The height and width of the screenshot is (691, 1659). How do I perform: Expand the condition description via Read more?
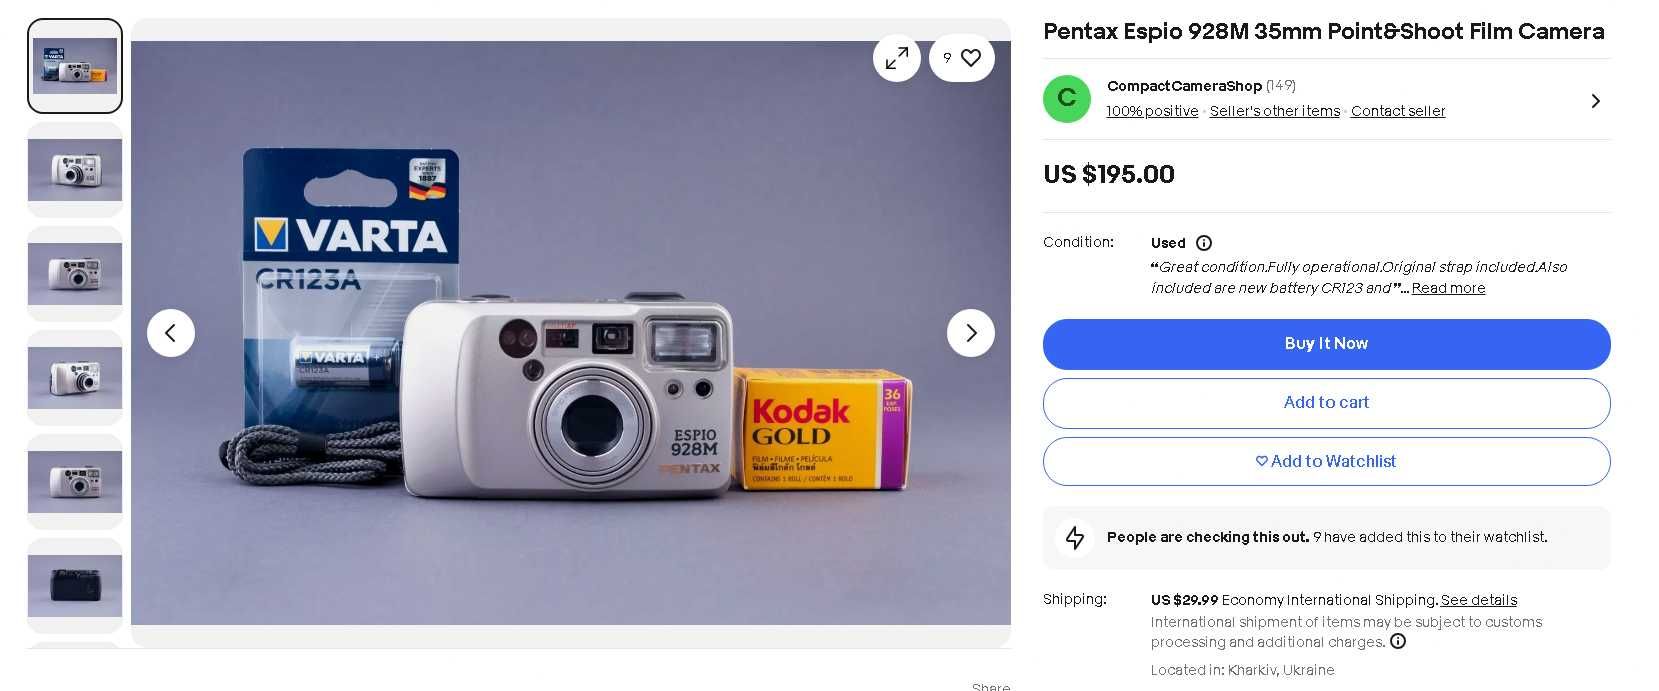point(1448,288)
